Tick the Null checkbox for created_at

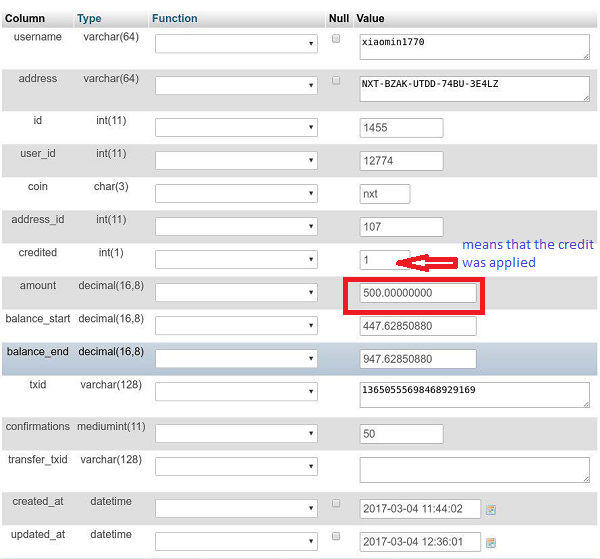[337, 503]
